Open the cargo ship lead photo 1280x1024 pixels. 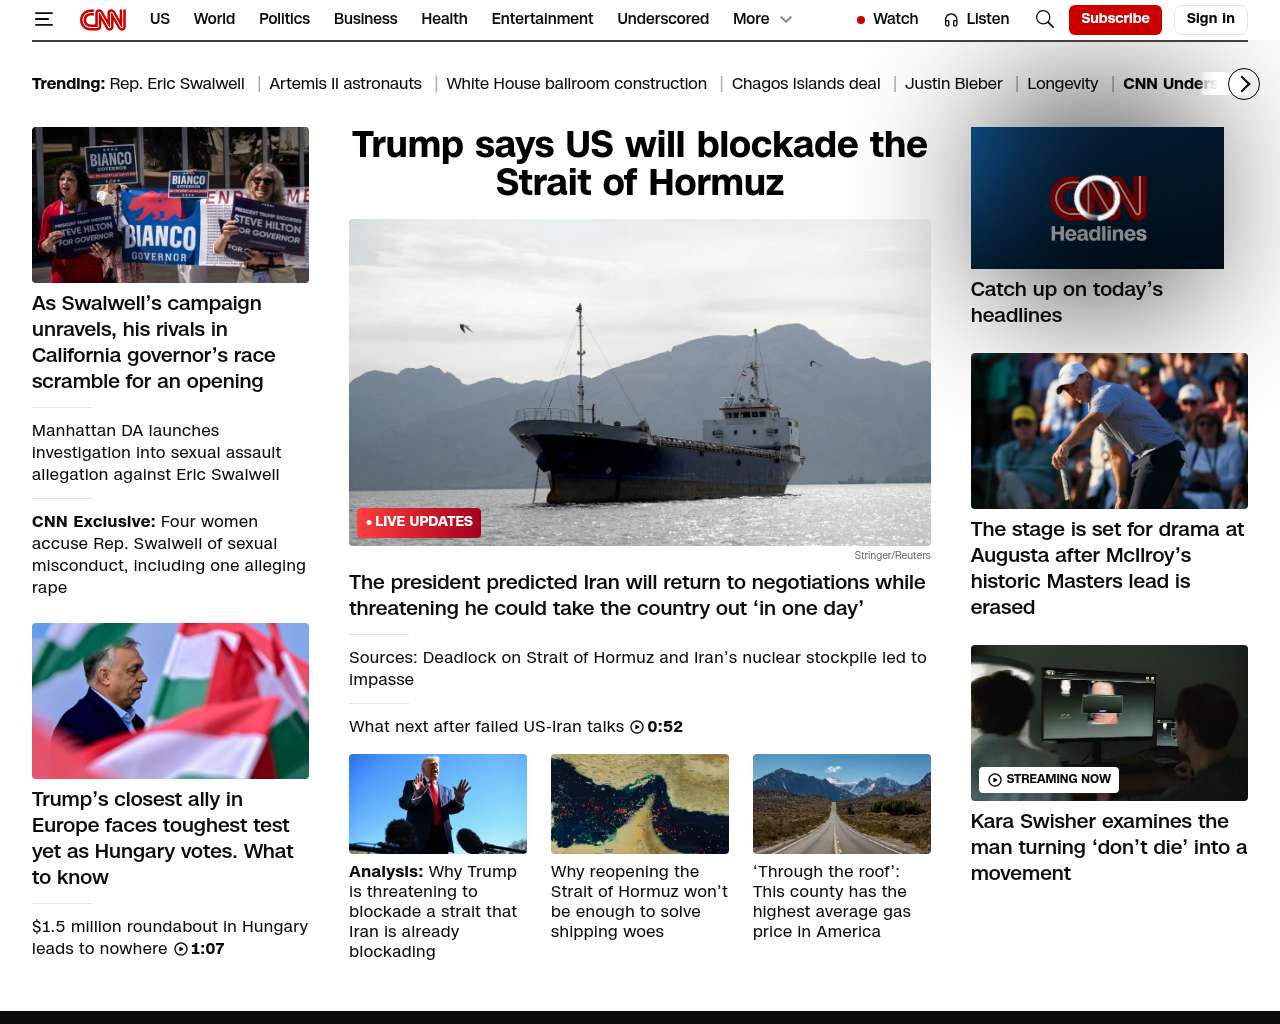point(640,382)
